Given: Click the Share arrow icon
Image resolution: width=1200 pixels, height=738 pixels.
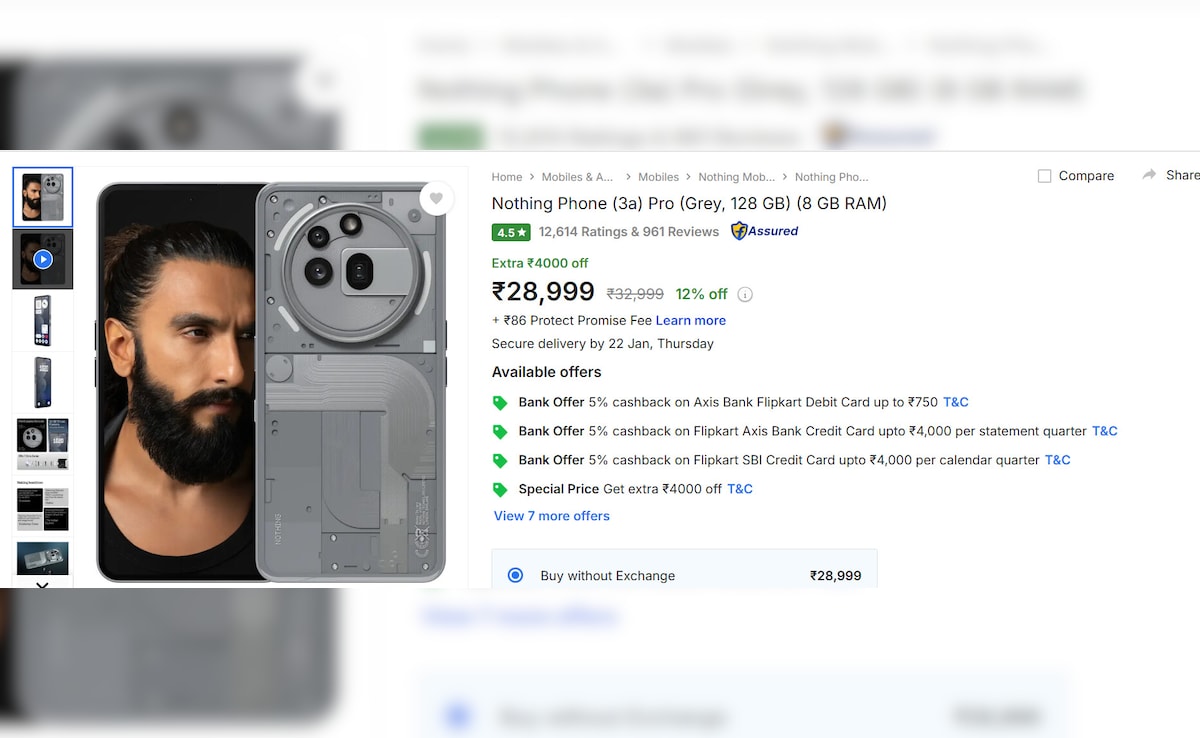Looking at the screenshot, I should pos(1149,175).
